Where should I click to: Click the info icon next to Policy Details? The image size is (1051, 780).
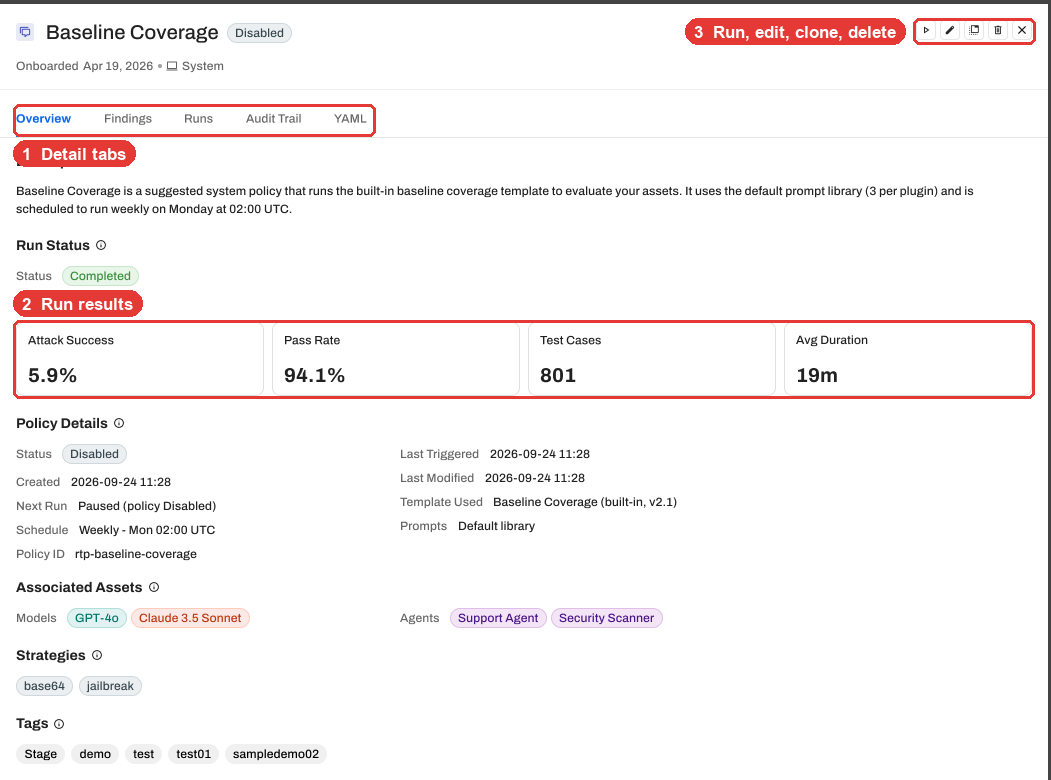119,424
